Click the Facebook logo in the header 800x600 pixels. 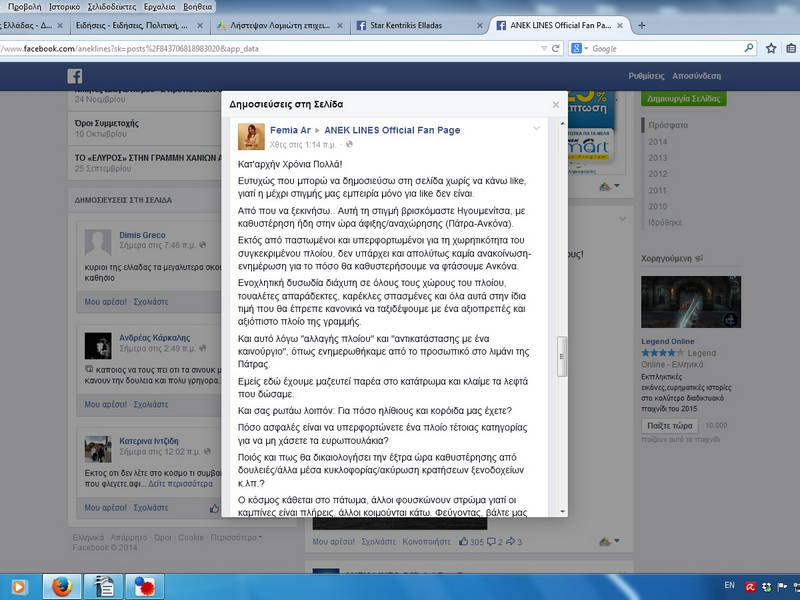click(74, 76)
